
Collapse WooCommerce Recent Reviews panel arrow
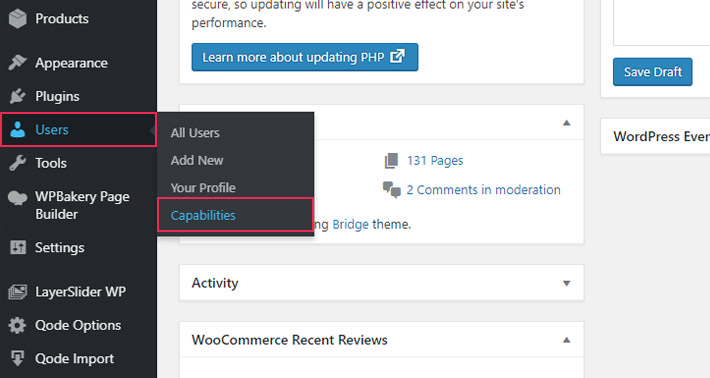[x=566, y=340]
